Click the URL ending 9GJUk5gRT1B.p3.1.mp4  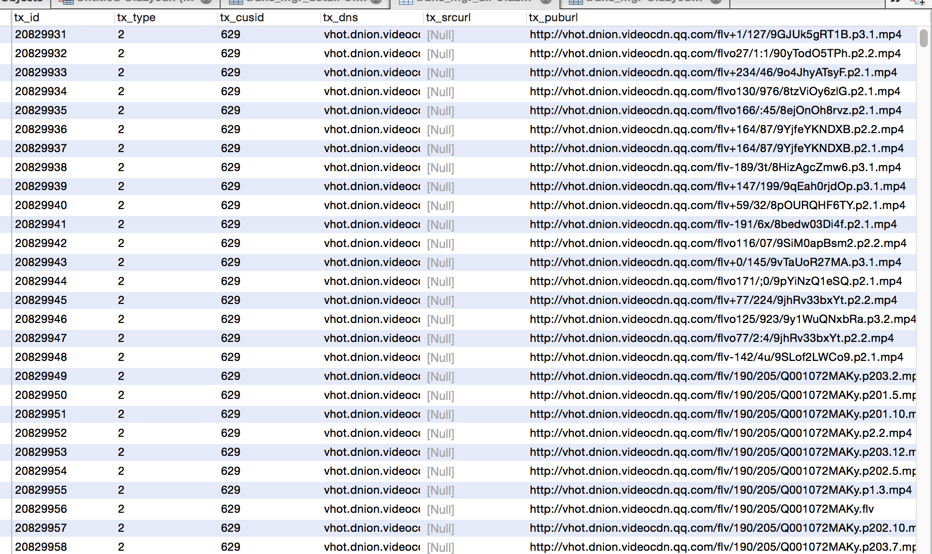[x=715, y=34]
